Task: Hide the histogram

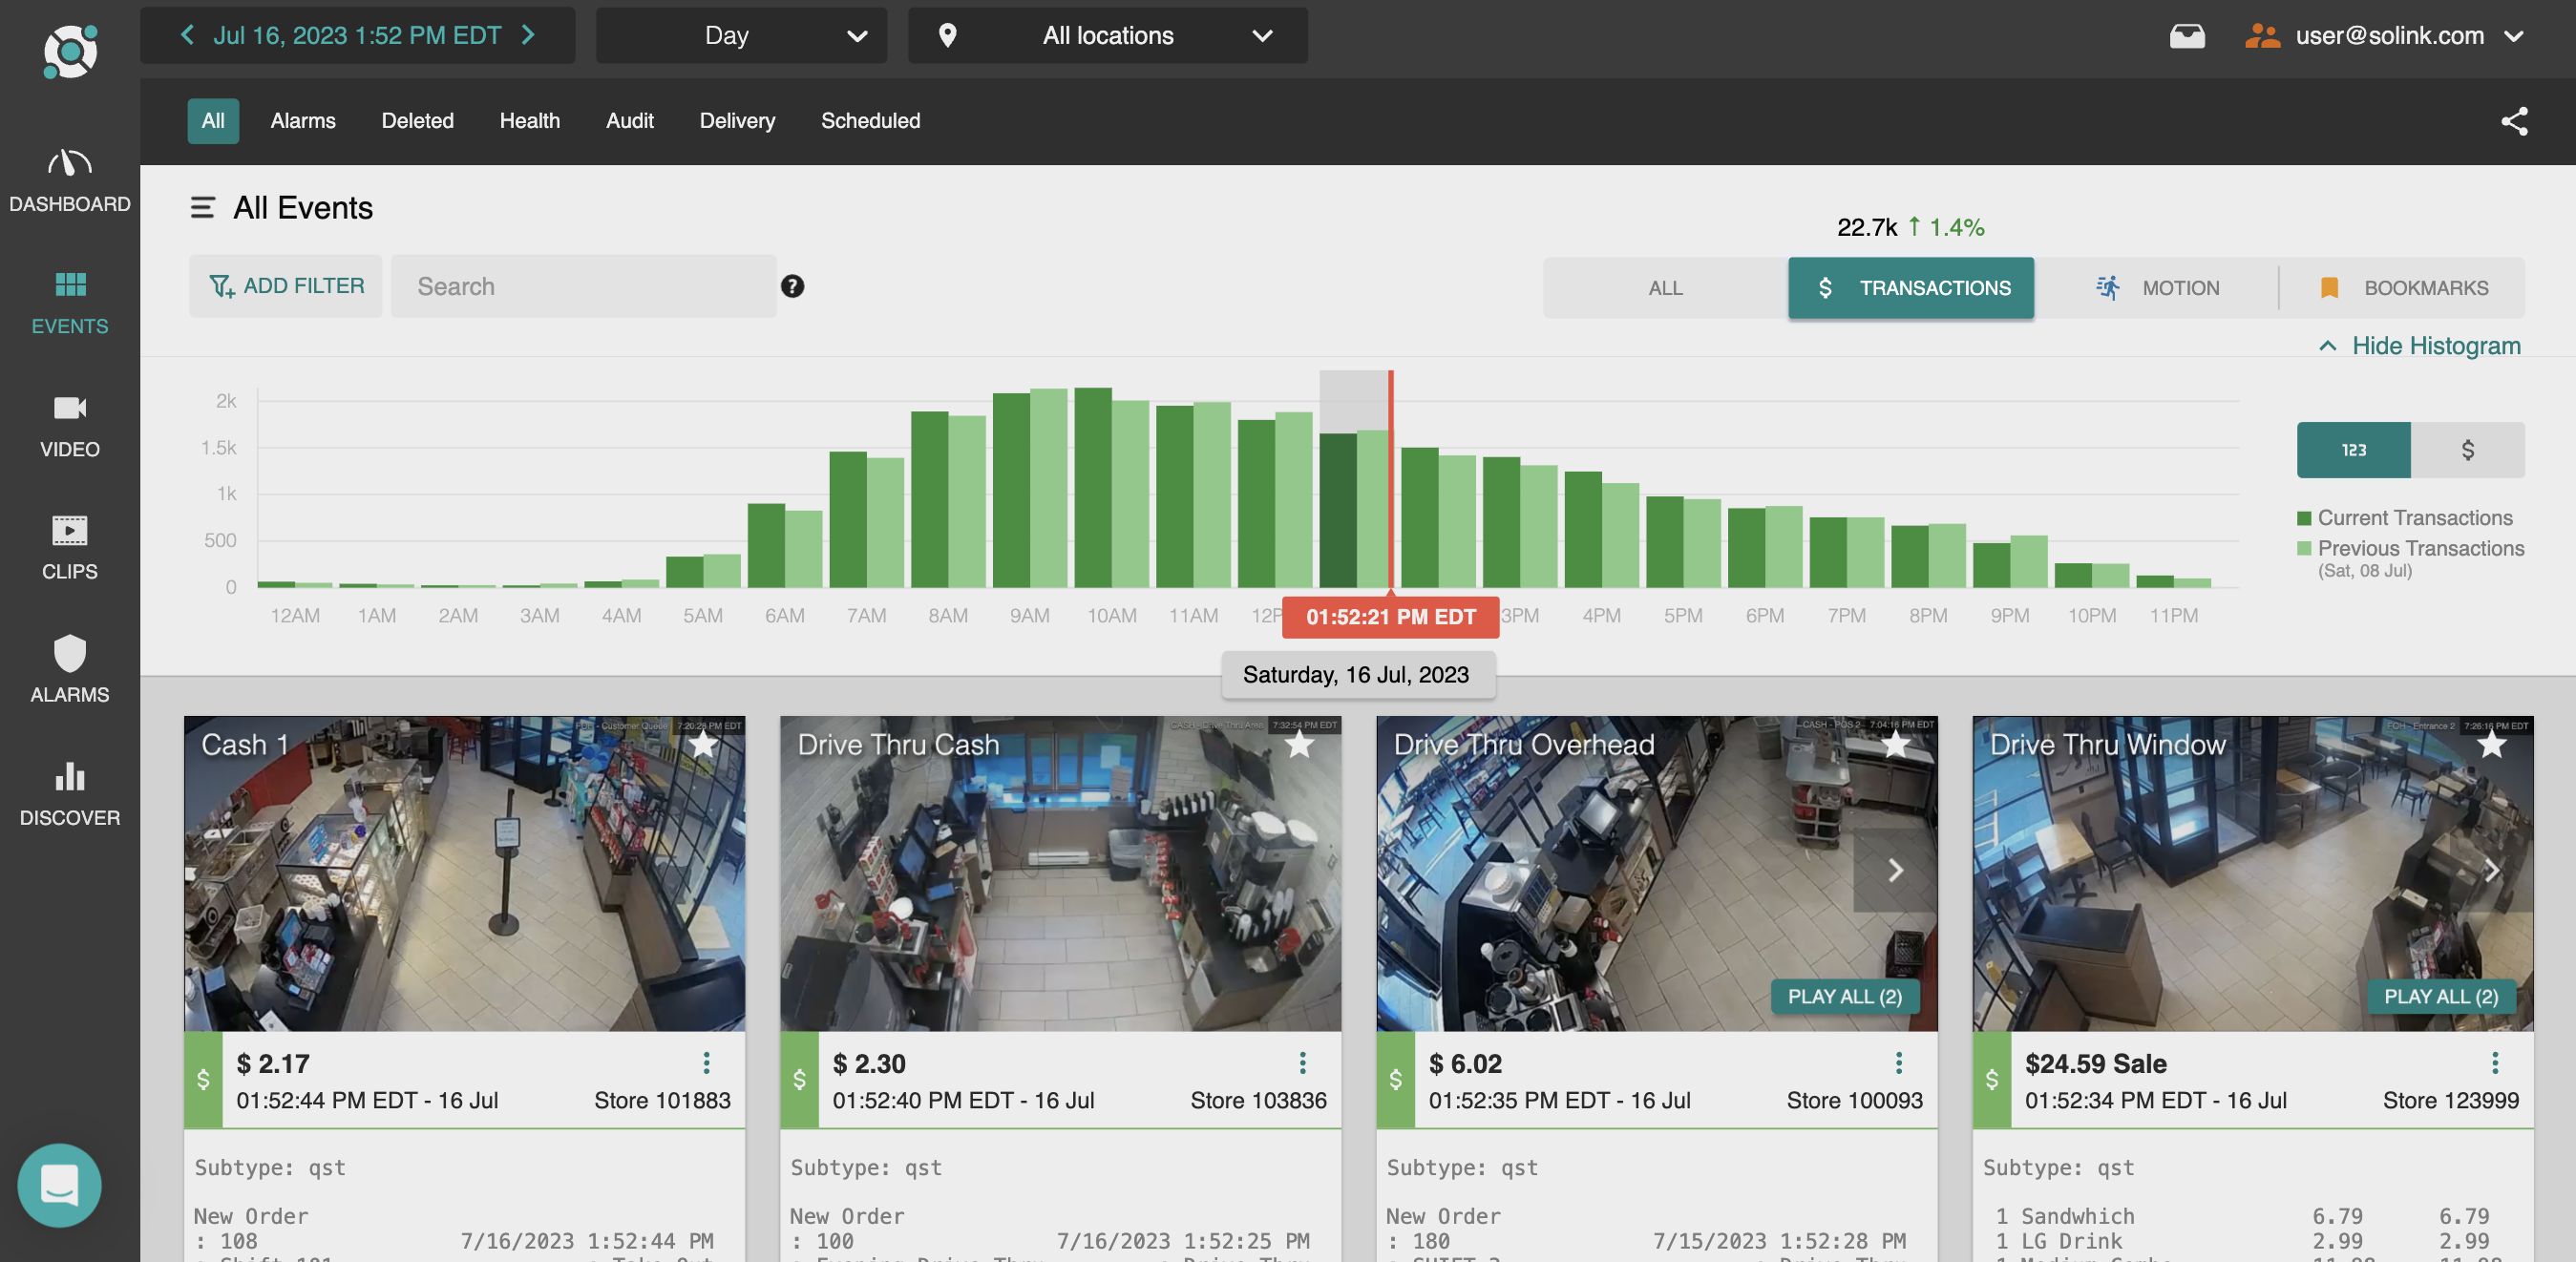Action: [2418, 345]
